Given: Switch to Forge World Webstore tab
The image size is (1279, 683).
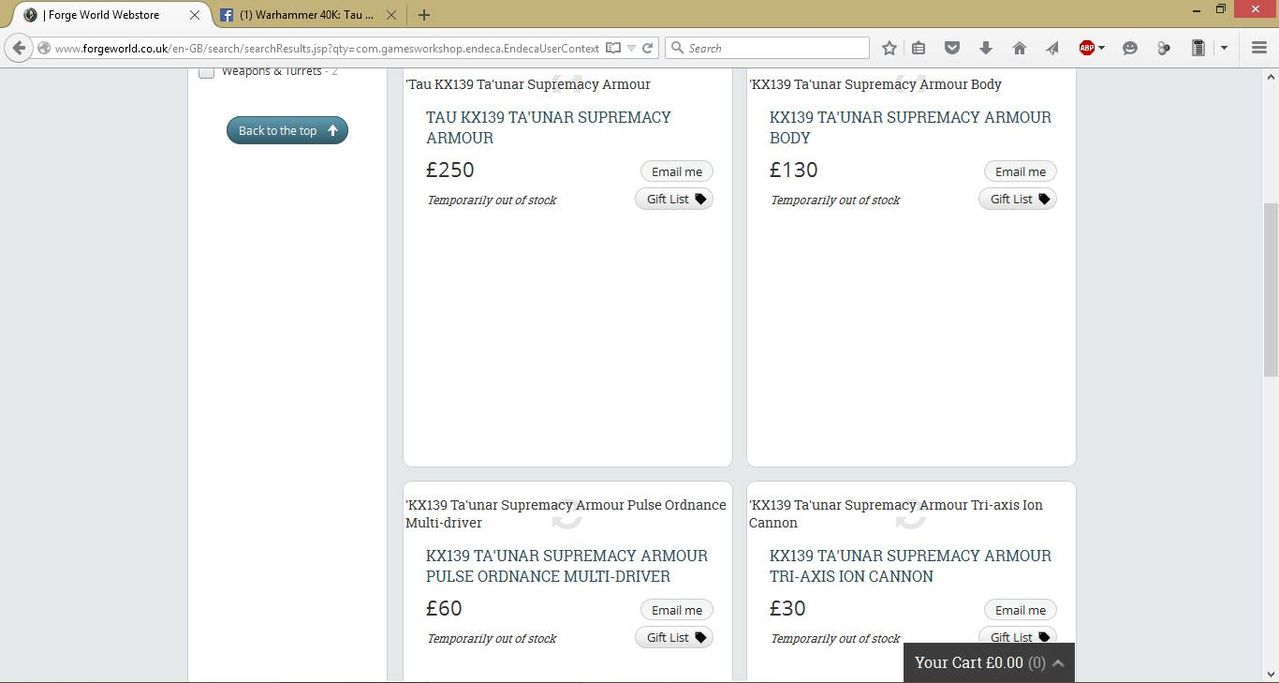Looking at the screenshot, I should [110, 15].
